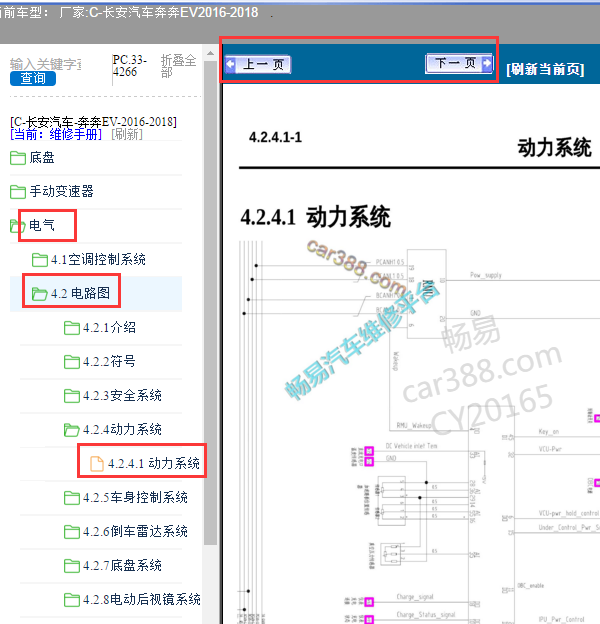Select the 底盘 tree item label
The width and height of the screenshot is (600, 624).
pos(42,158)
